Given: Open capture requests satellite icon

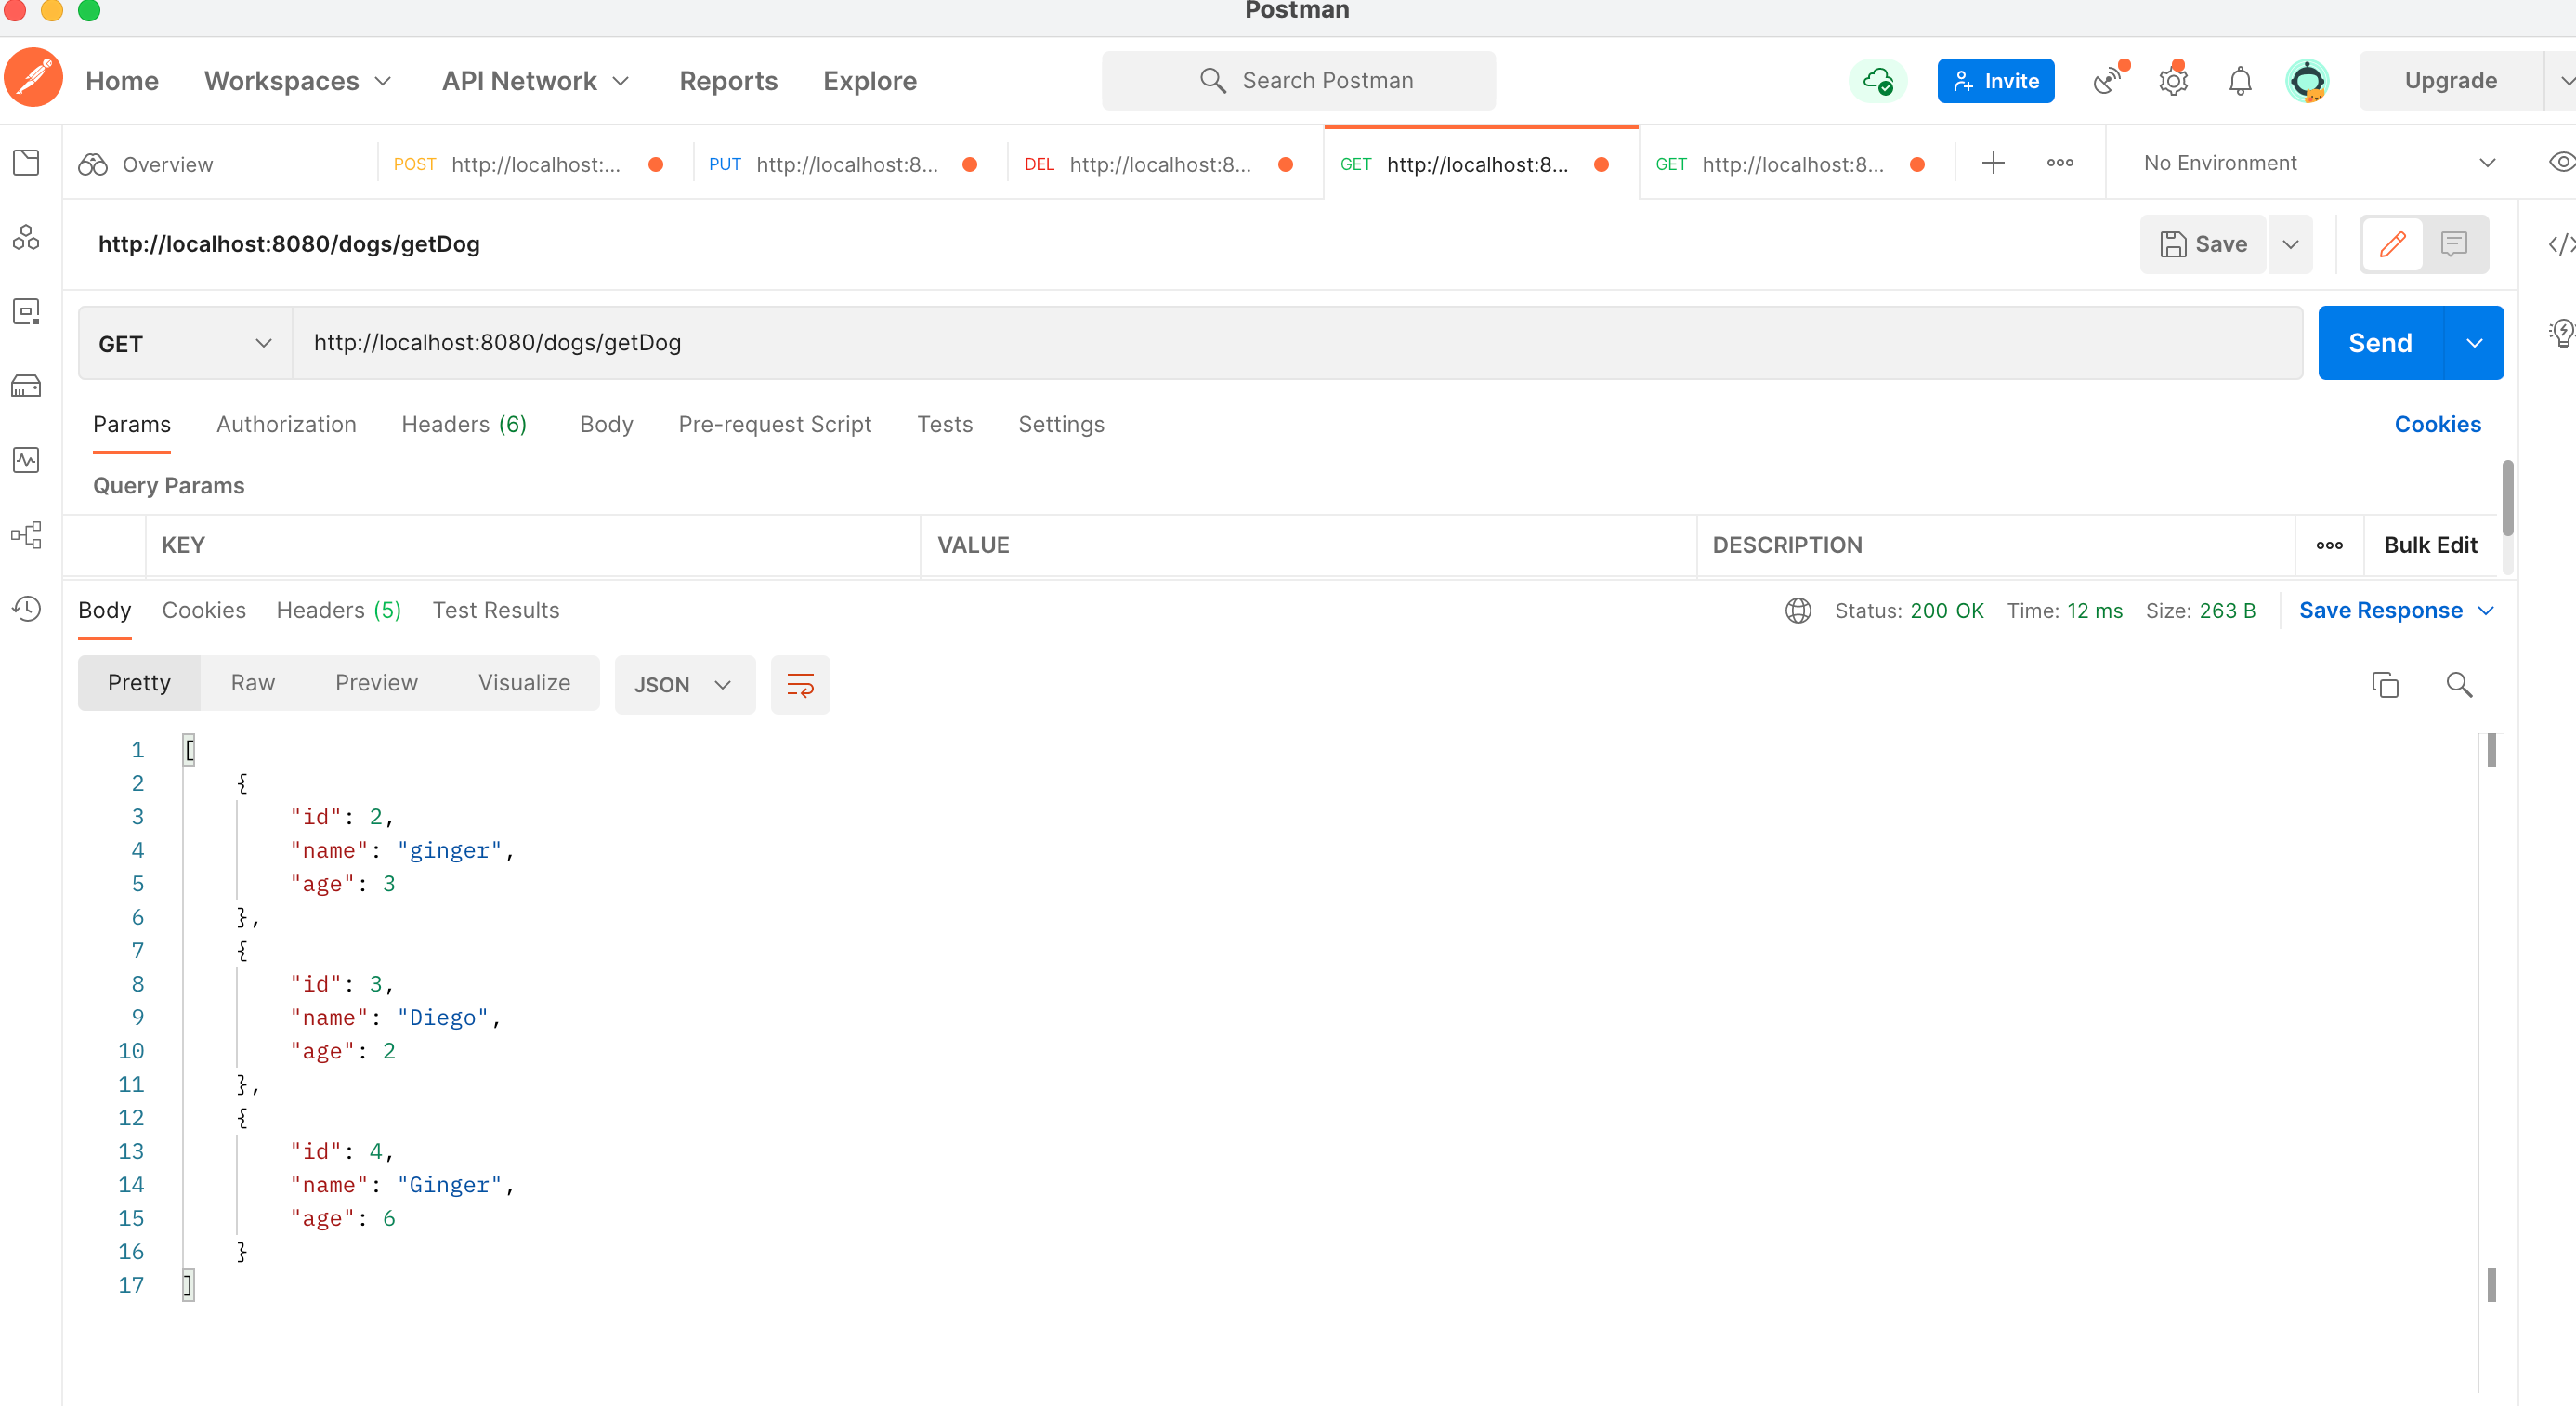Looking at the screenshot, I should tap(2108, 80).
